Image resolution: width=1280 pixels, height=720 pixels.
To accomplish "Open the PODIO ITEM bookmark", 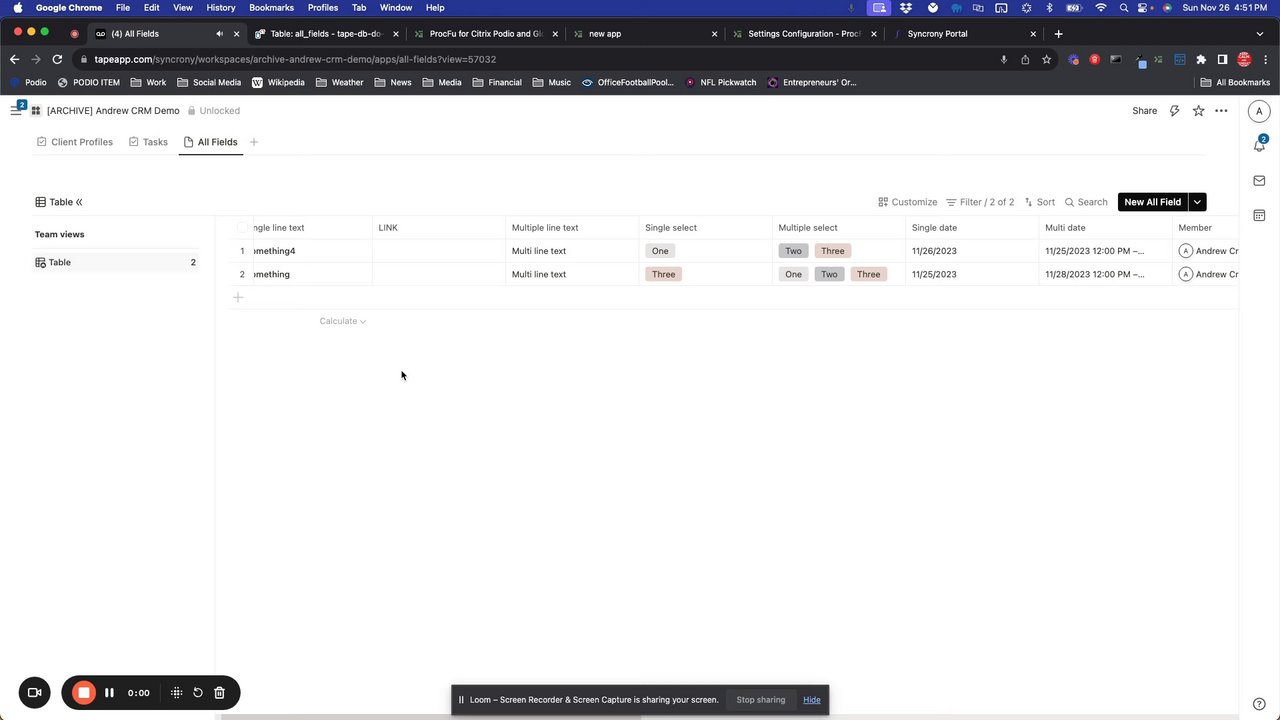I will click(x=88, y=82).
